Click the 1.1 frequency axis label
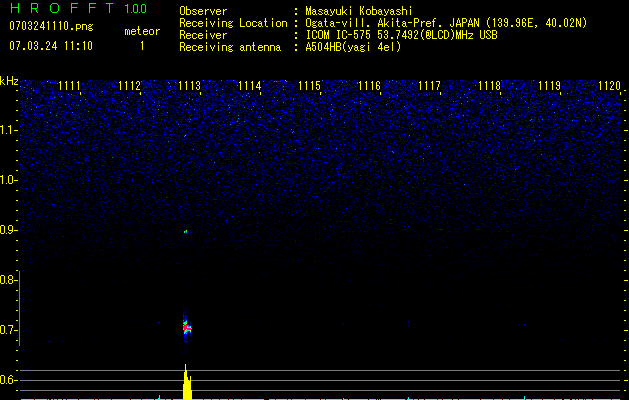Screen dimensions: 629x400 [x=9, y=130]
